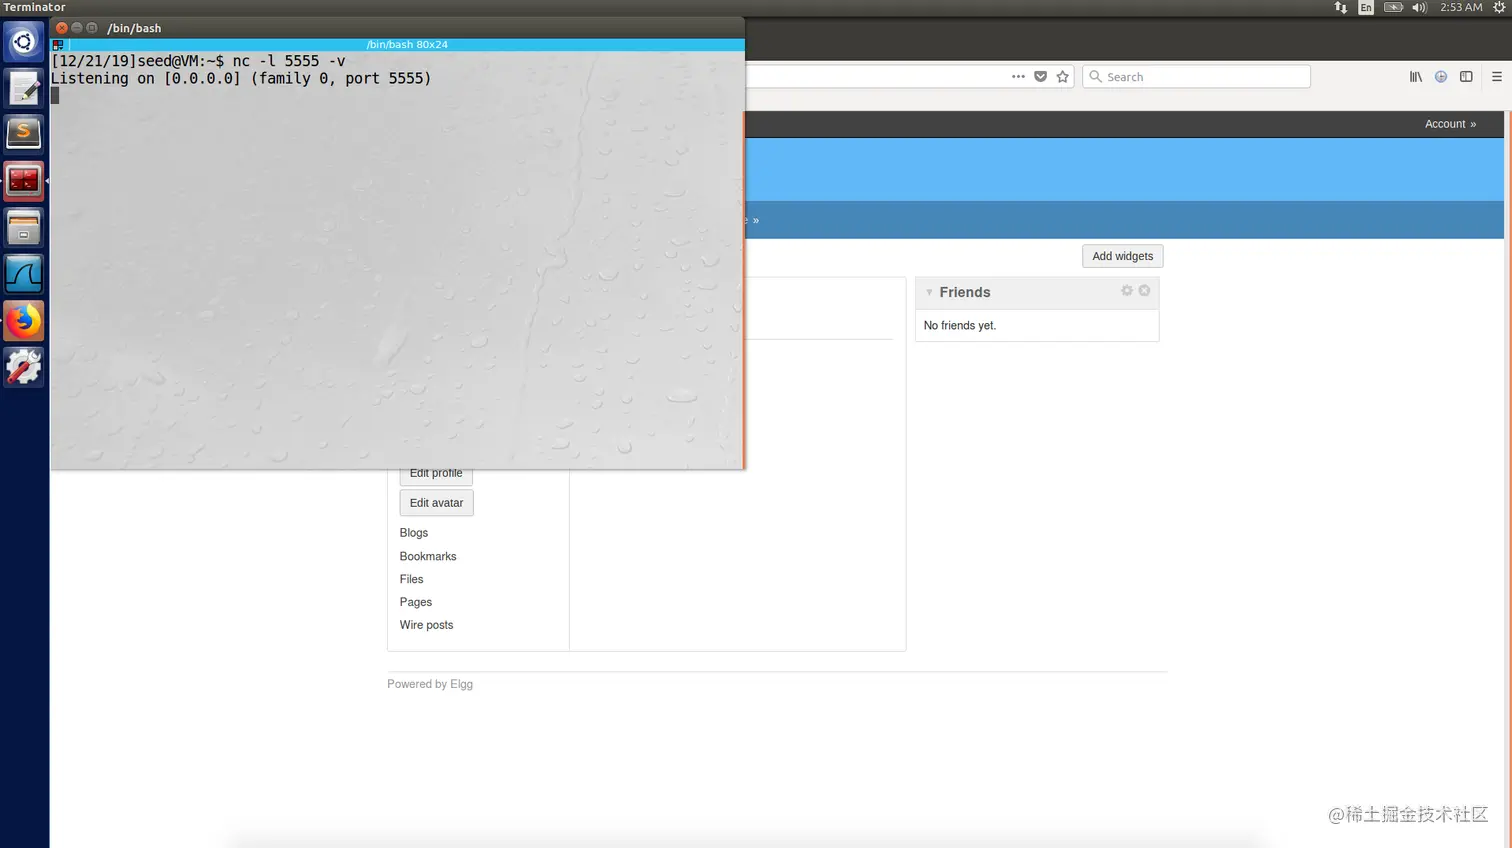This screenshot has width=1512, height=848.
Task: Open the Blogs link in profile menu
Action: 414,533
